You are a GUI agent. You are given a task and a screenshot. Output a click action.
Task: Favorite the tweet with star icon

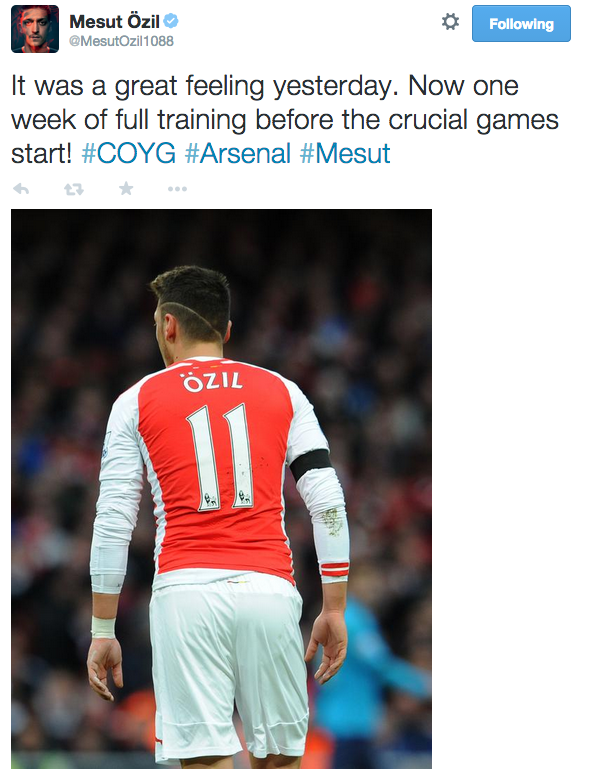(x=126, y=188)
